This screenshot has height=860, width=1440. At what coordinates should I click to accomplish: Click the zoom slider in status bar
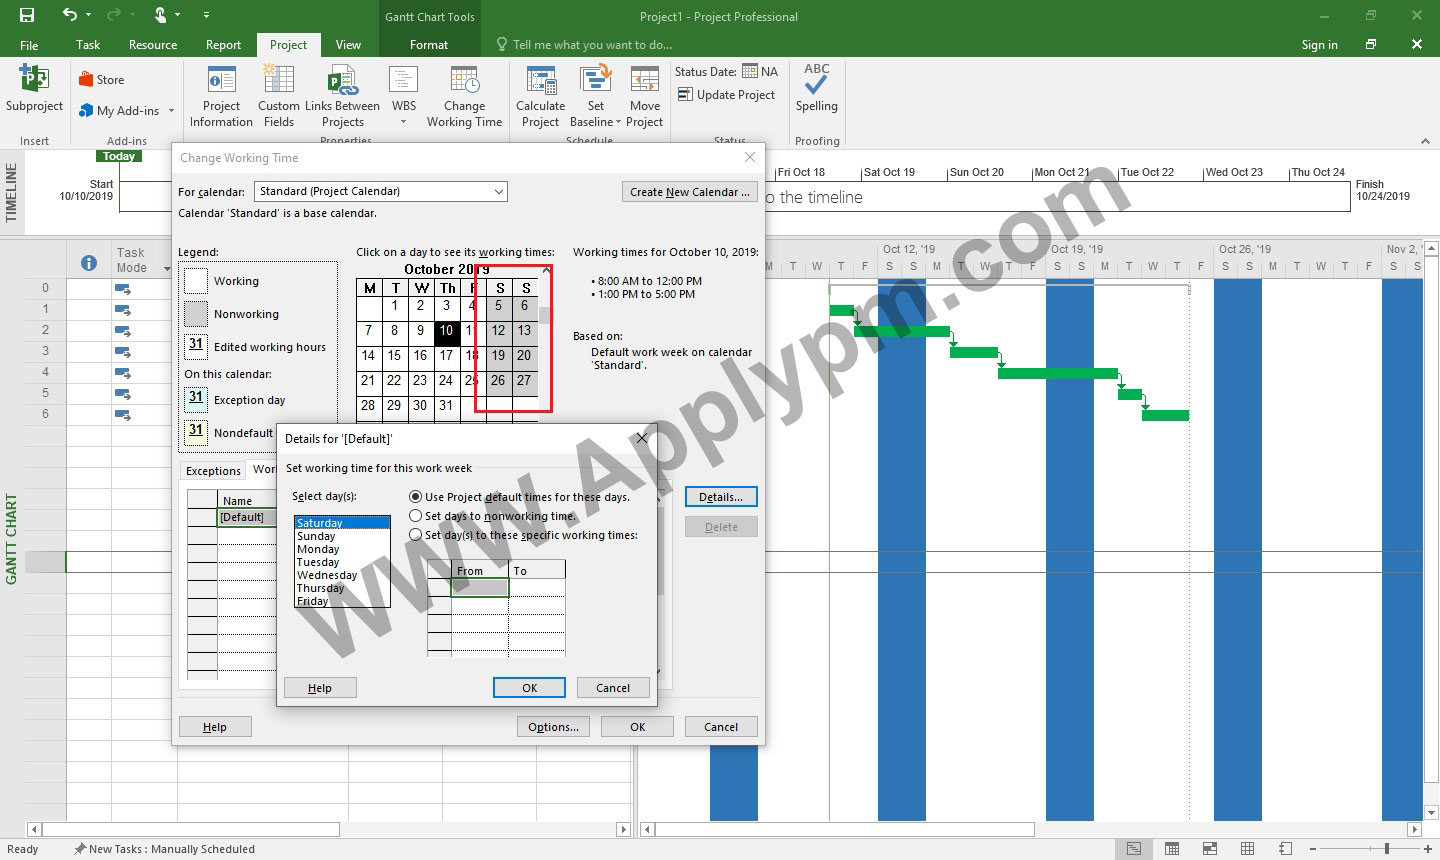1387,849
